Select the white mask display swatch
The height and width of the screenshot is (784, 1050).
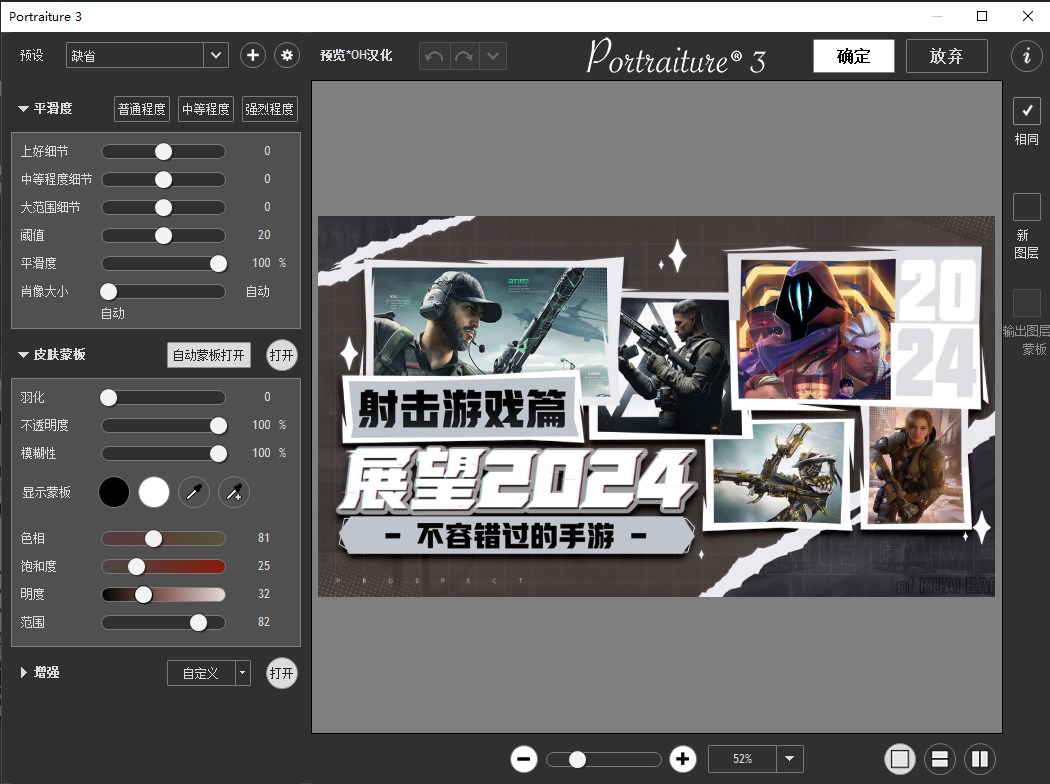pyautogui.click(x=153, y=492)
